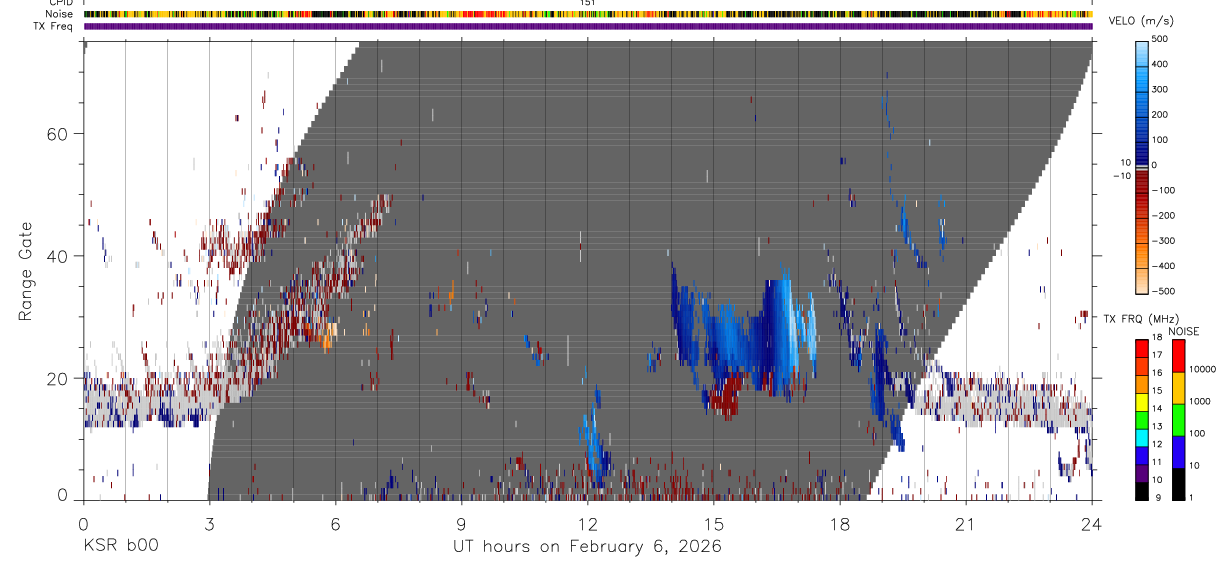Screen dimensions: 1228x567
Task: Click the 'NOISE' legend title
Action: pos(1183,331)
